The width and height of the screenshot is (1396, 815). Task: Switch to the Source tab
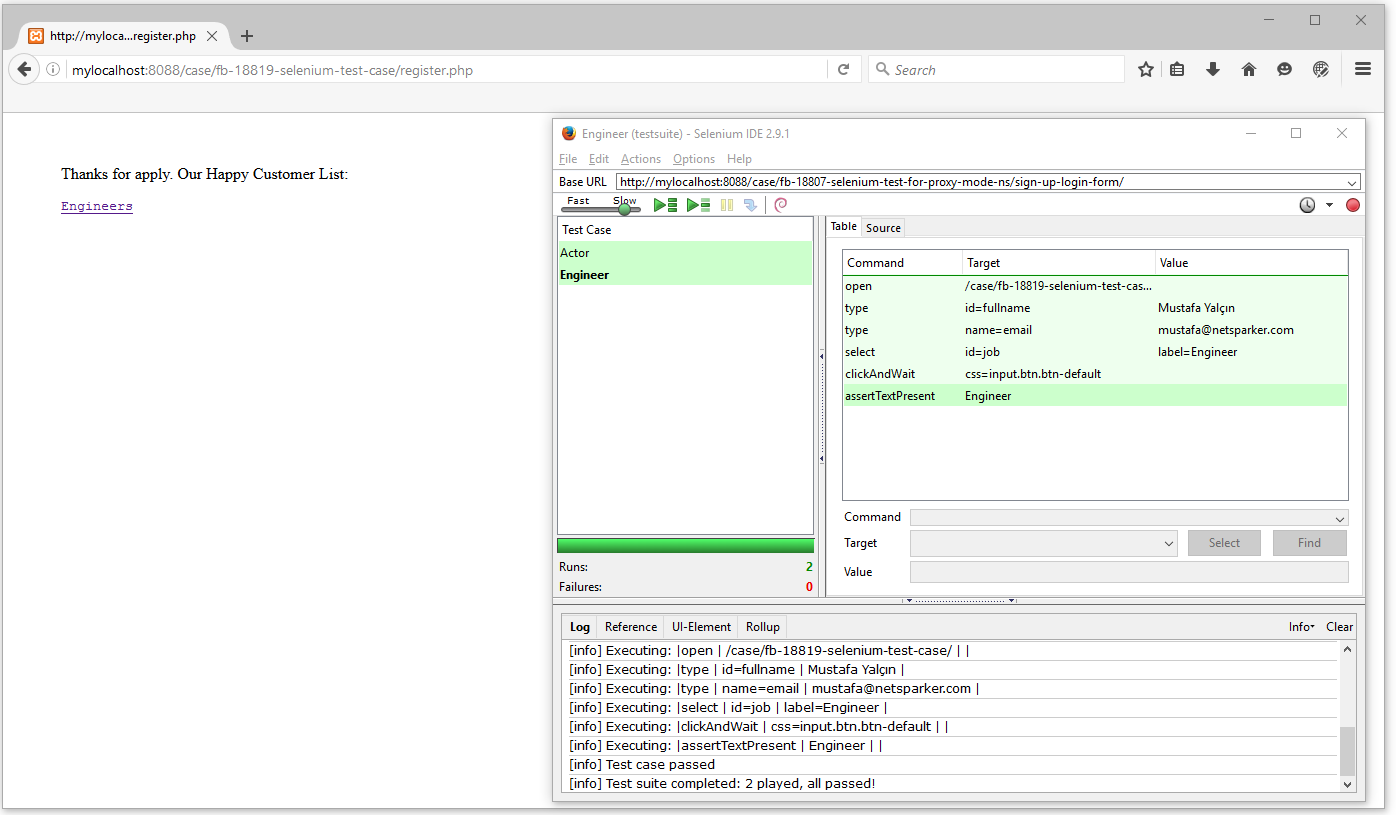883,227
